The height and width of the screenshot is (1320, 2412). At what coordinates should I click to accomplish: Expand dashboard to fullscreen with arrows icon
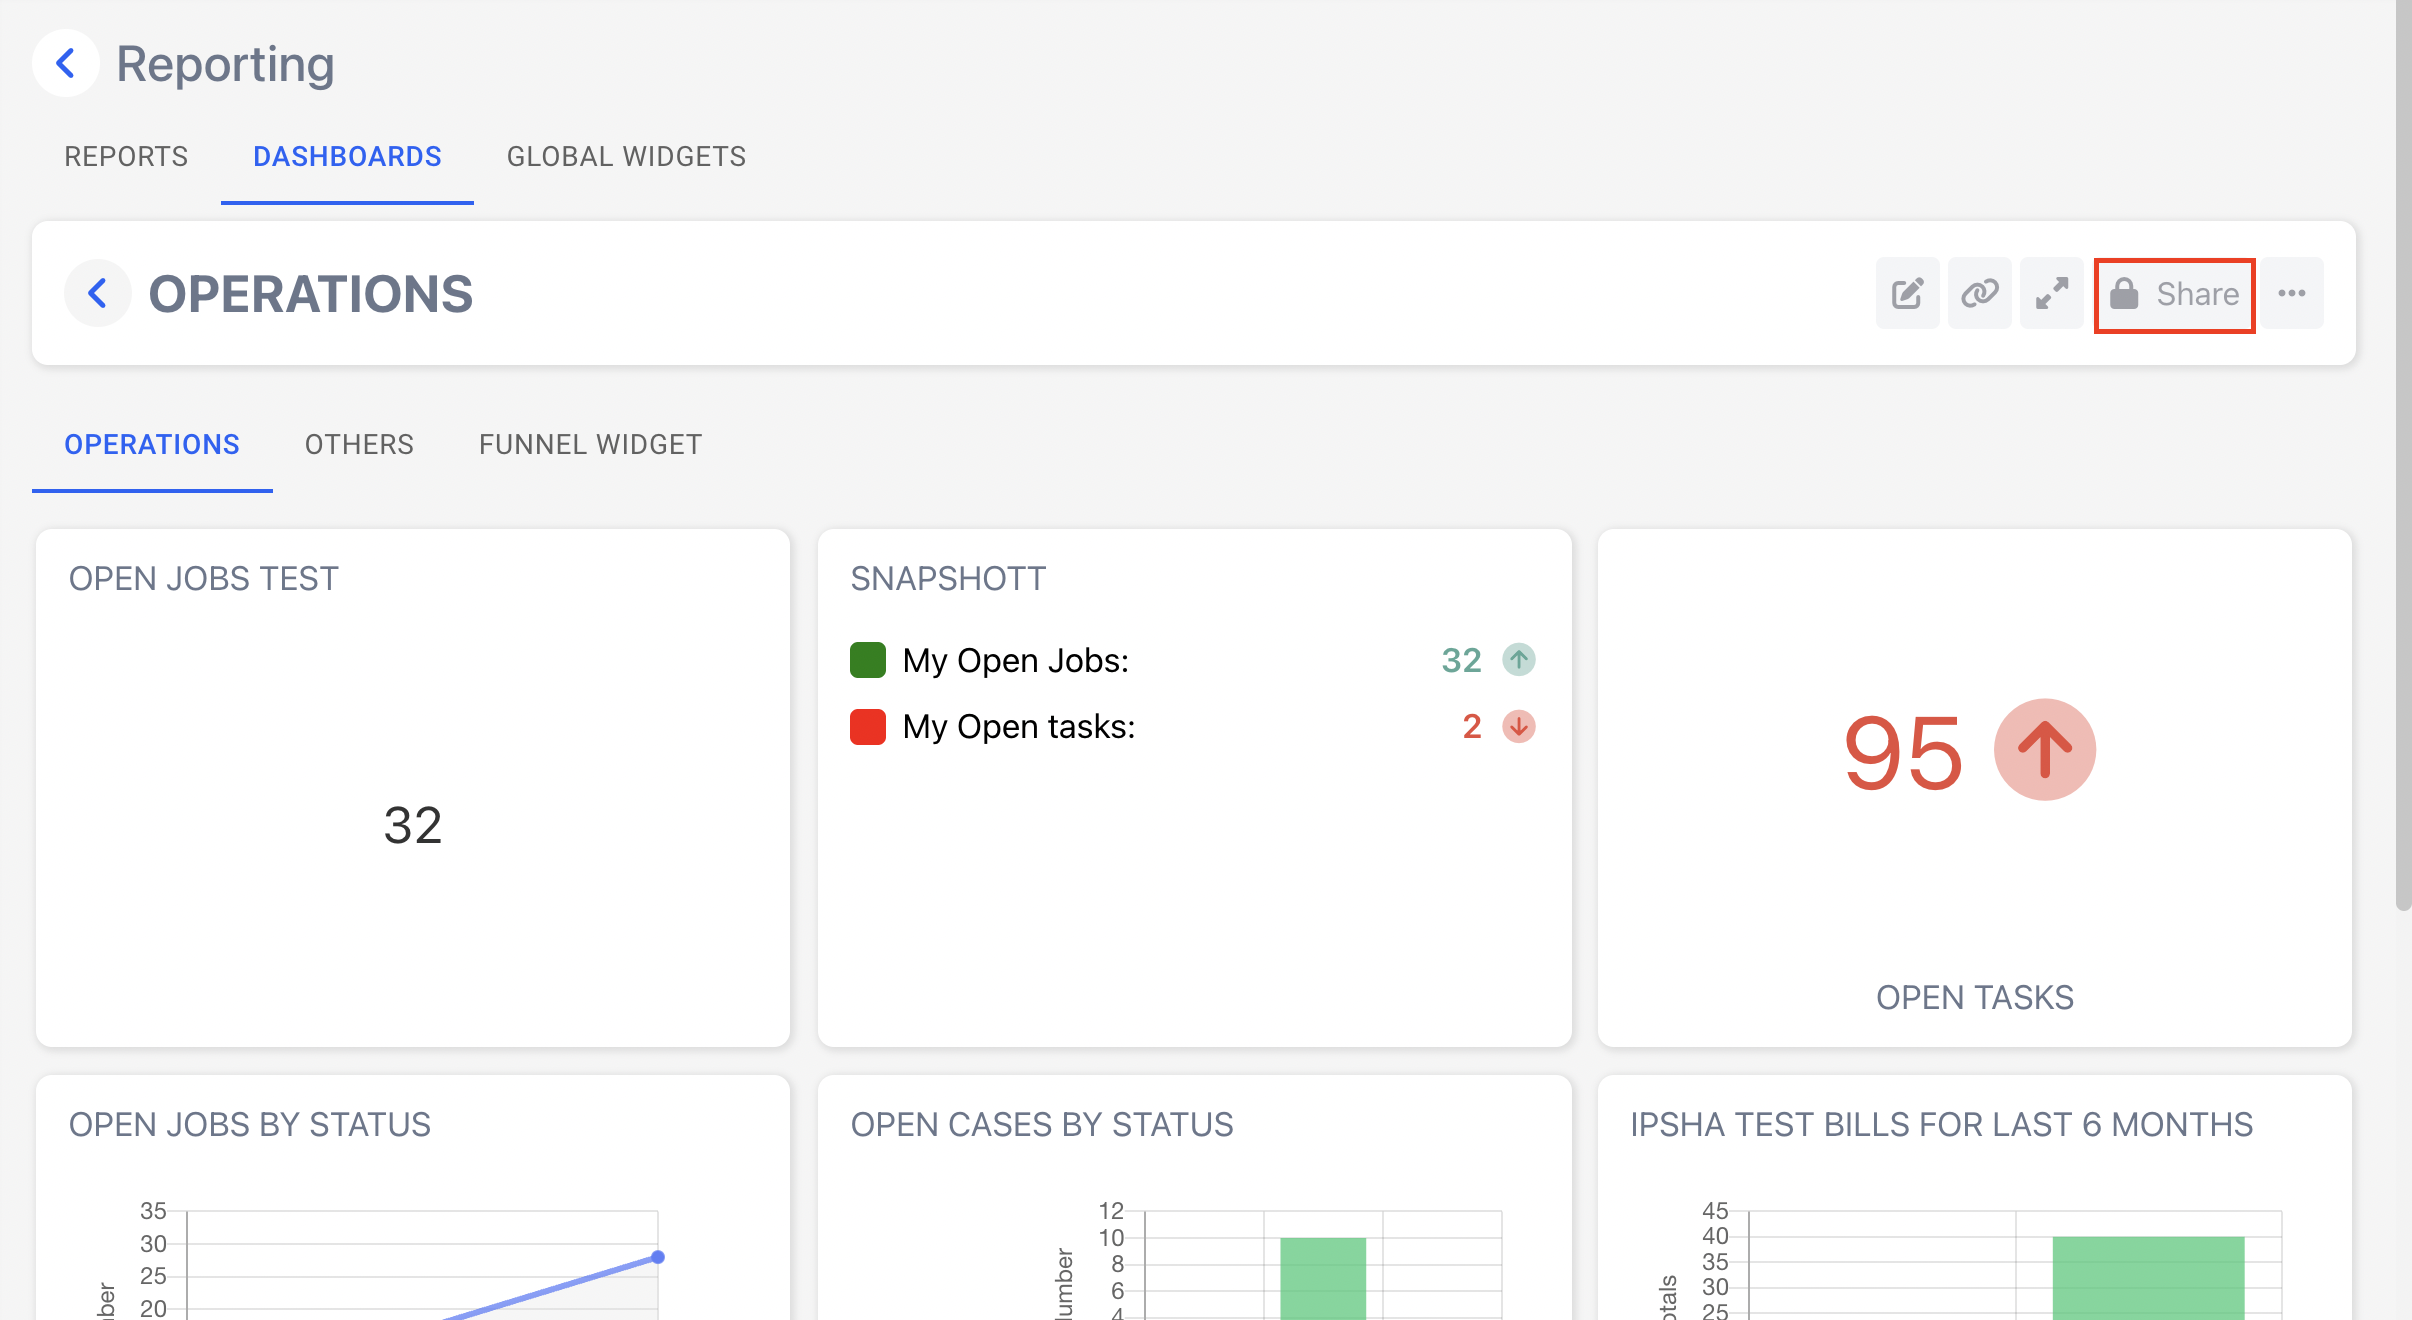pos(2051,293)
